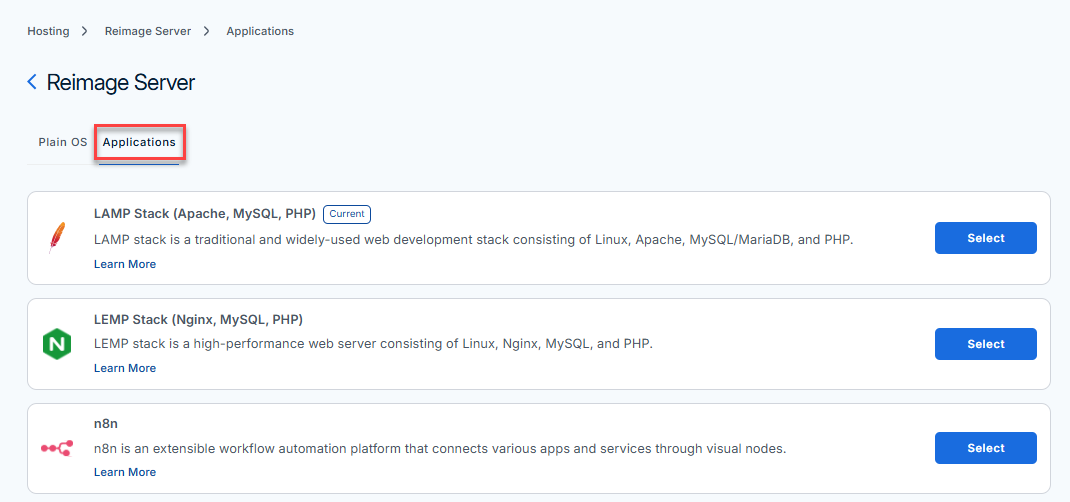Select the LAMP Stack application

pos(985,238)
